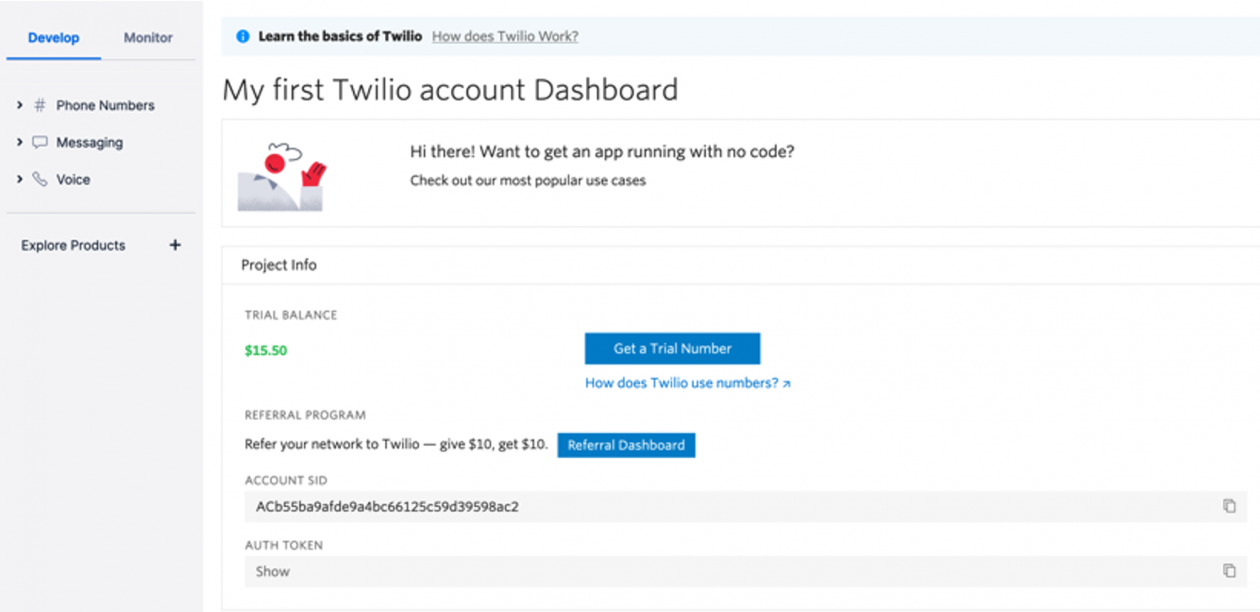
Task: Select the Account SID value field
Action: pos(745,506)
